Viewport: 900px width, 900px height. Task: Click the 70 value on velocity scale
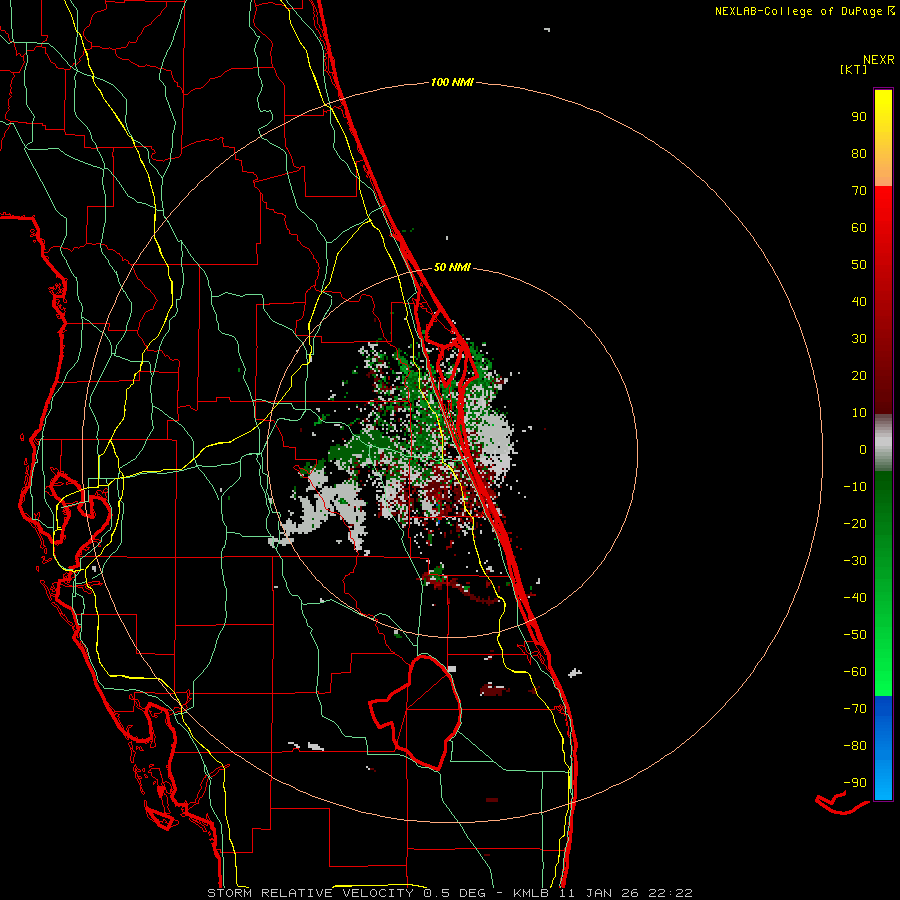point(859,191)
